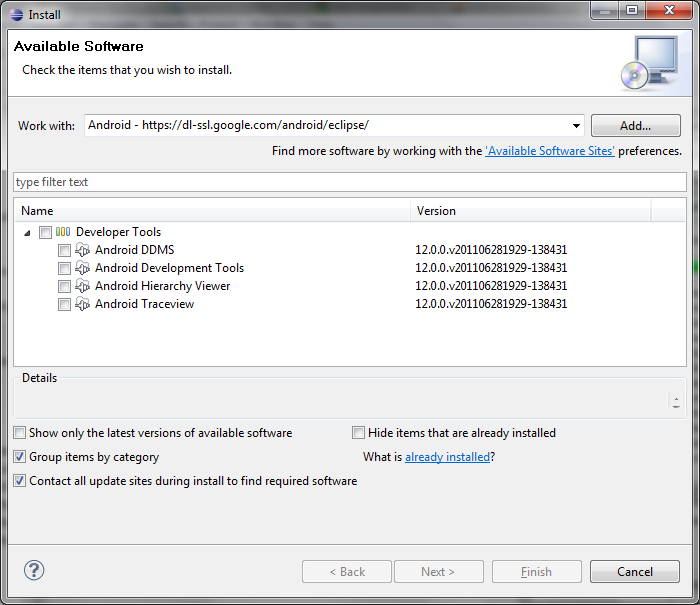Viewport: 700px width, 605px height.
Task: Click the Android DDMS plugin icon
Action: (83, 250)
